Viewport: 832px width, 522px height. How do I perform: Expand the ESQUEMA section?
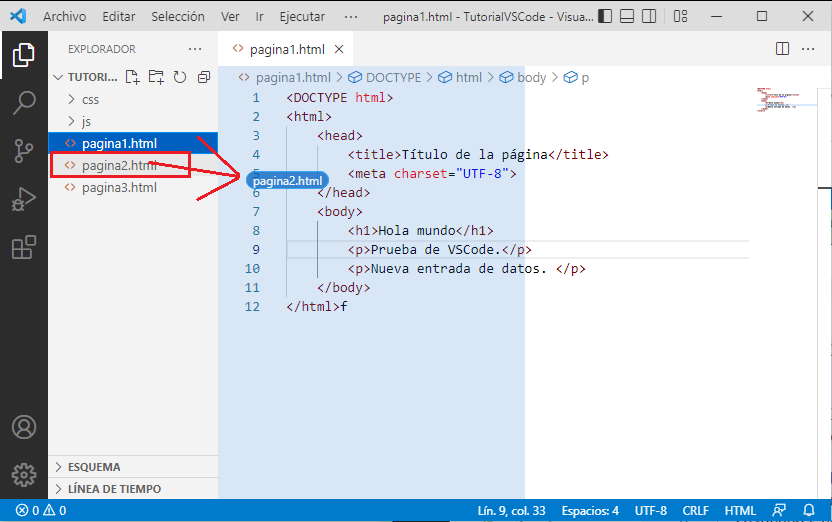coord(133,467)
